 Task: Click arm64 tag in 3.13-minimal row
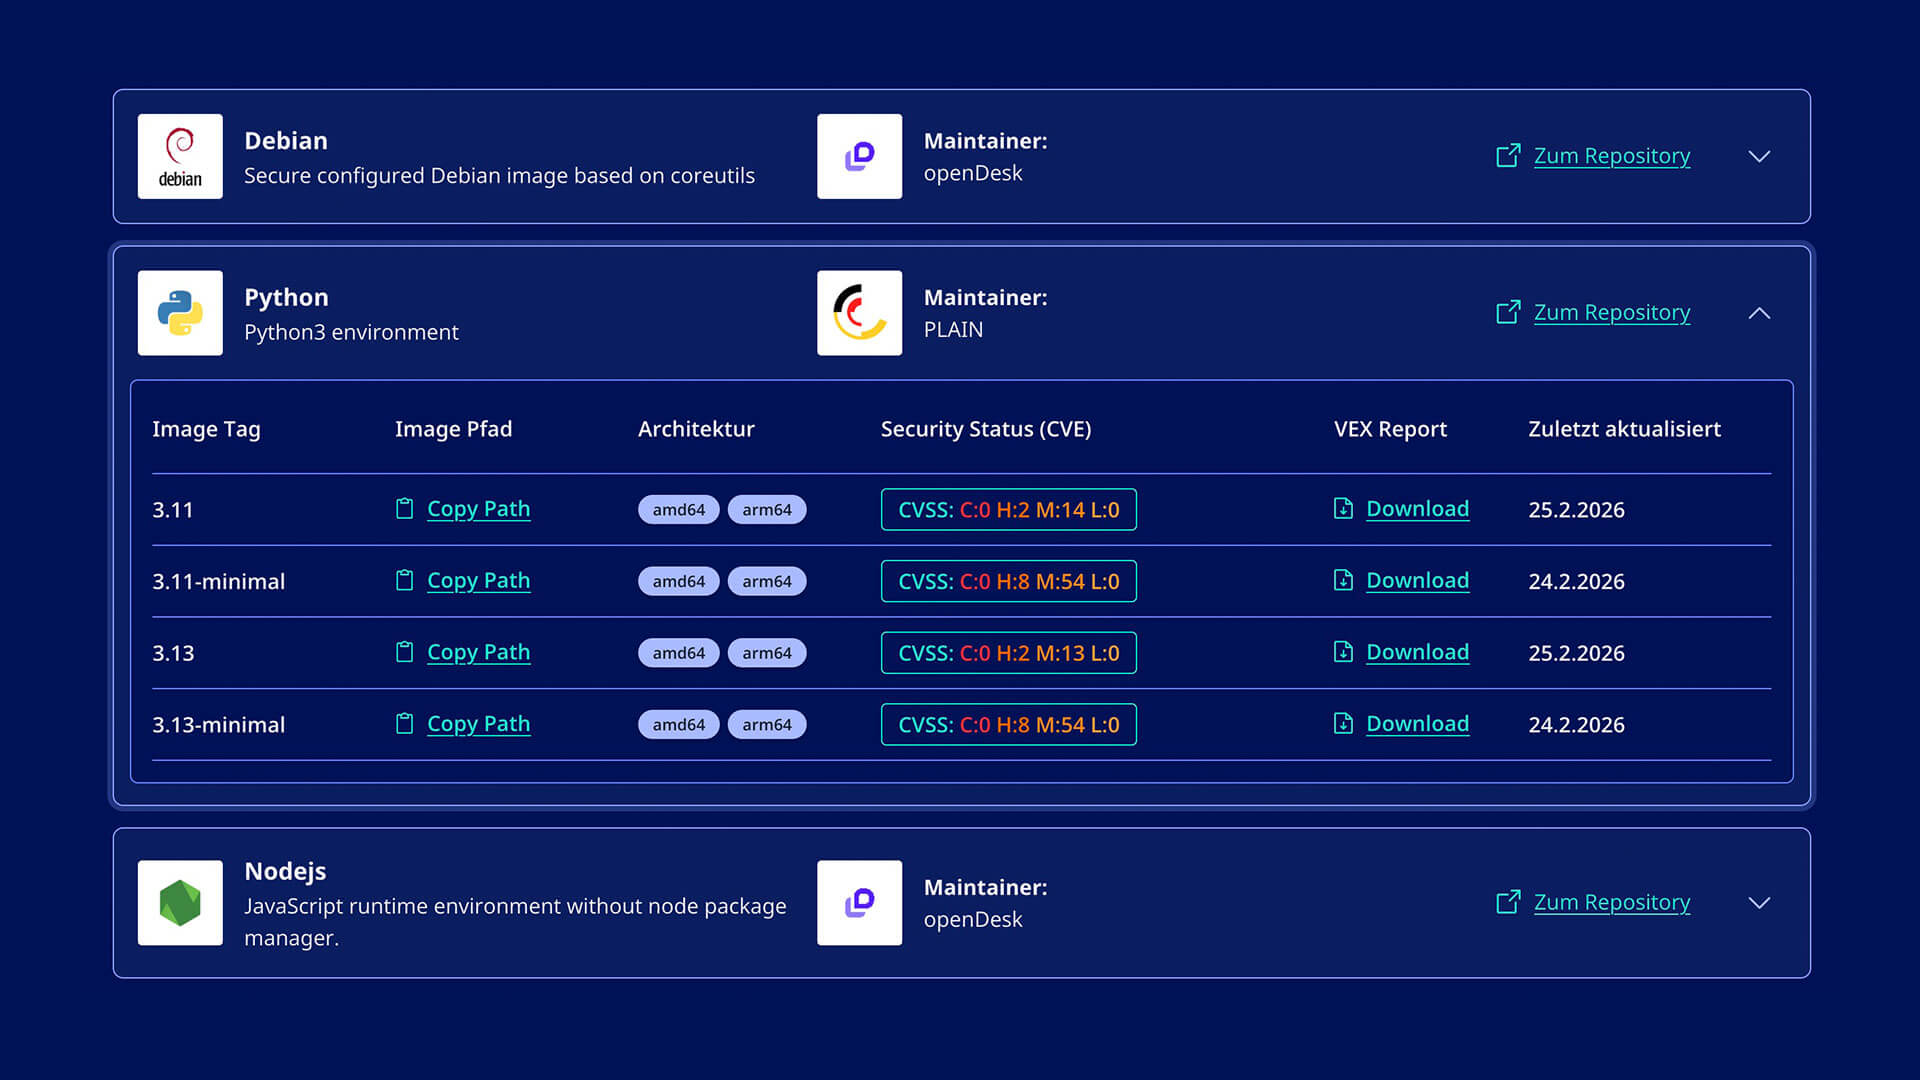pos(766,725)
